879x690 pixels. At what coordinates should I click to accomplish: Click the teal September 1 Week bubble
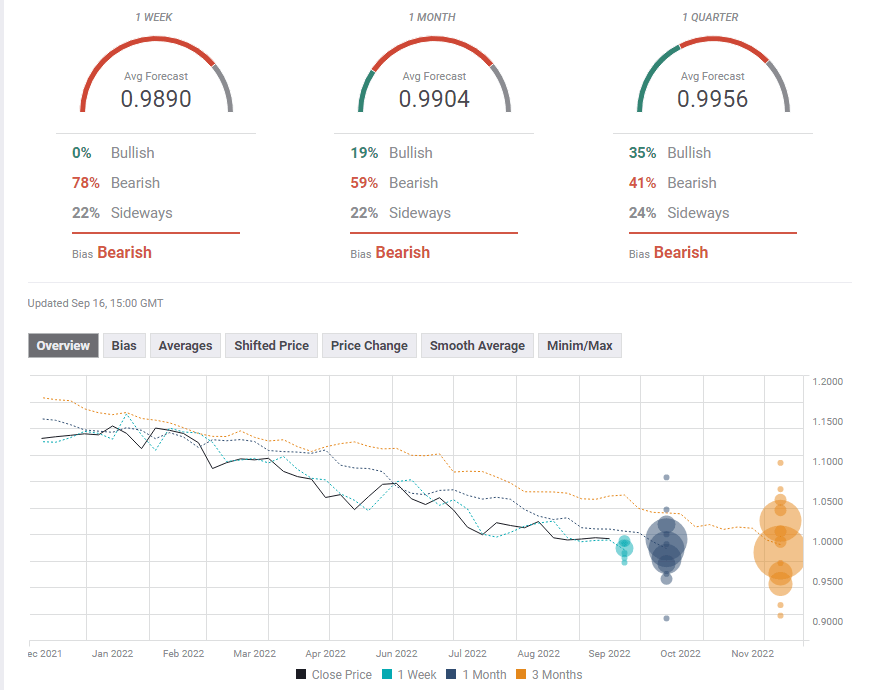point(624,547)
